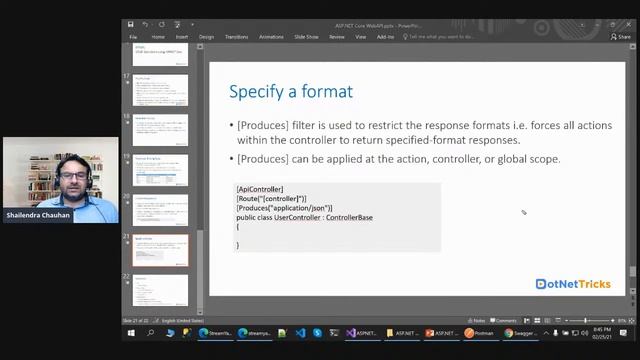Click the thumbnail pane scrollbar thumb
The width and height of the screenshot is (640, 360).
click(x=200, y=269)
